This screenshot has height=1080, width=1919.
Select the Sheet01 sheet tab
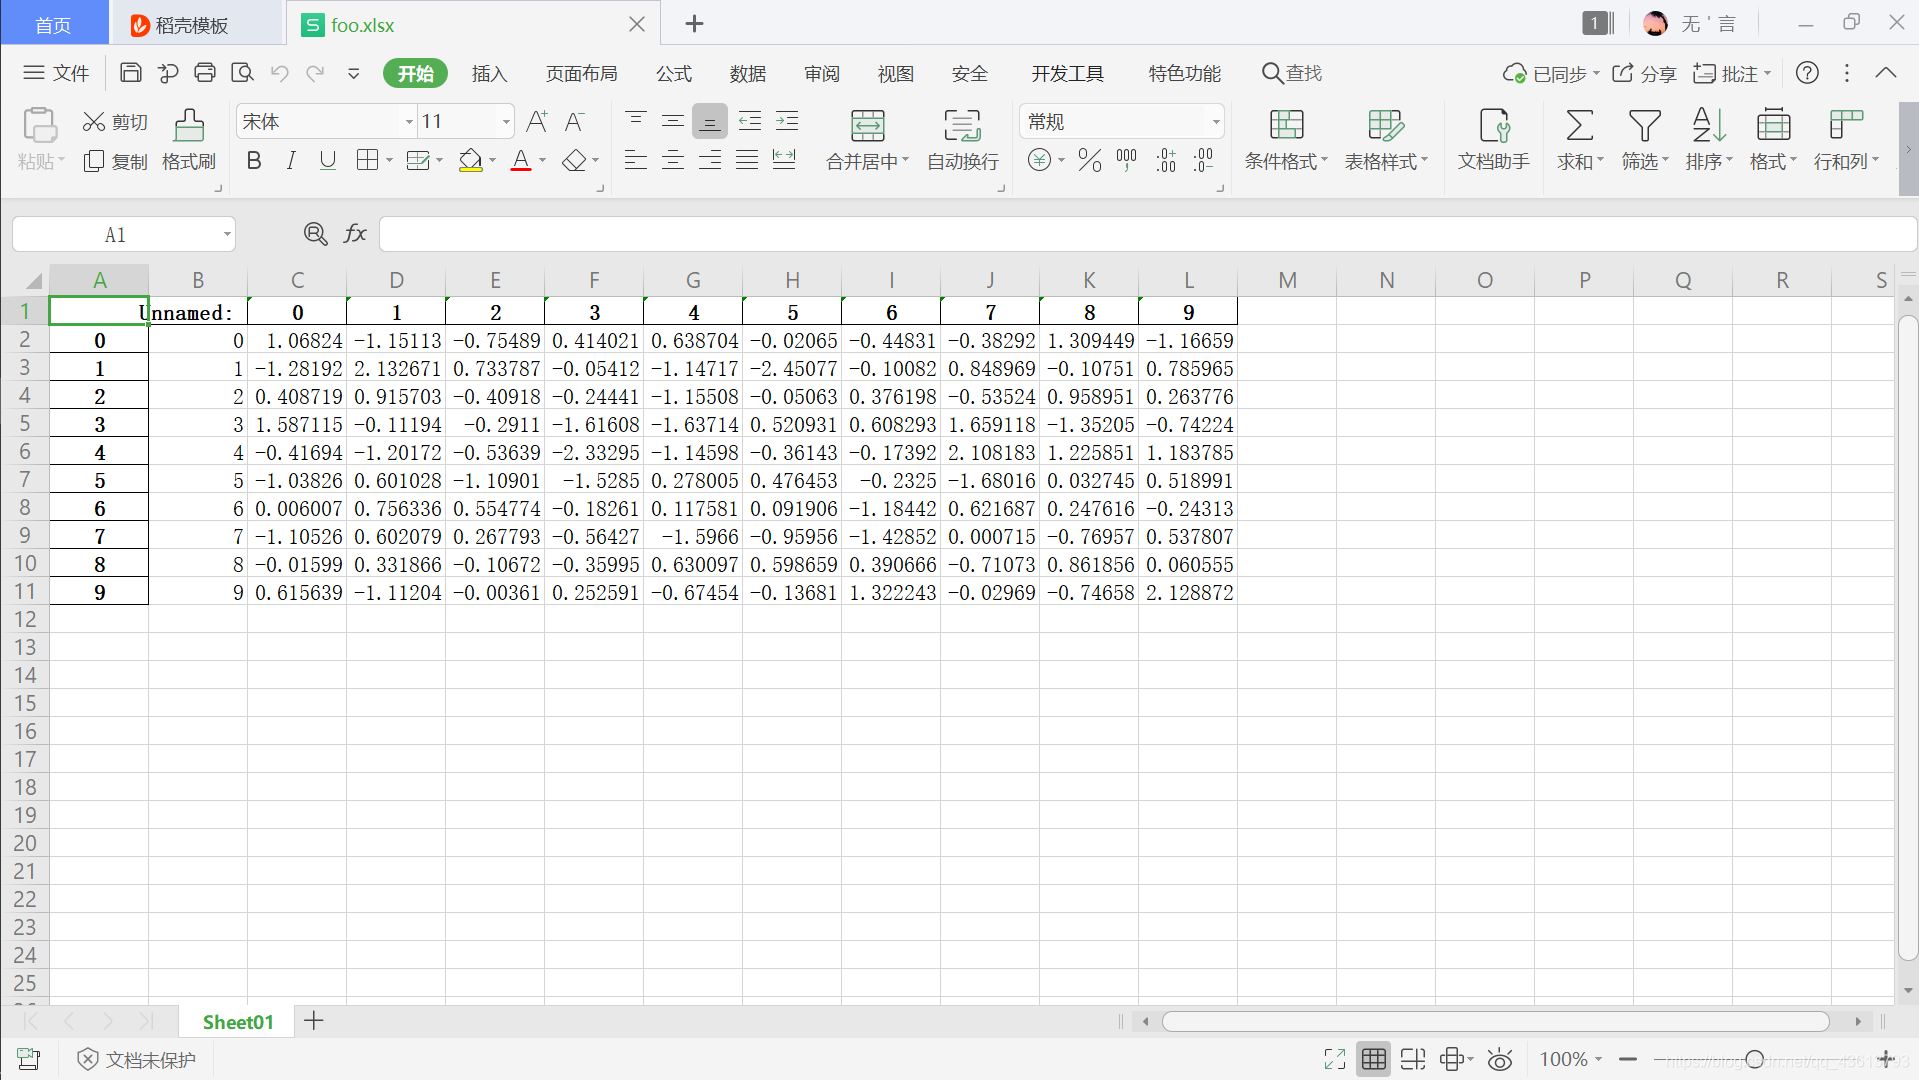[238, 1021]
